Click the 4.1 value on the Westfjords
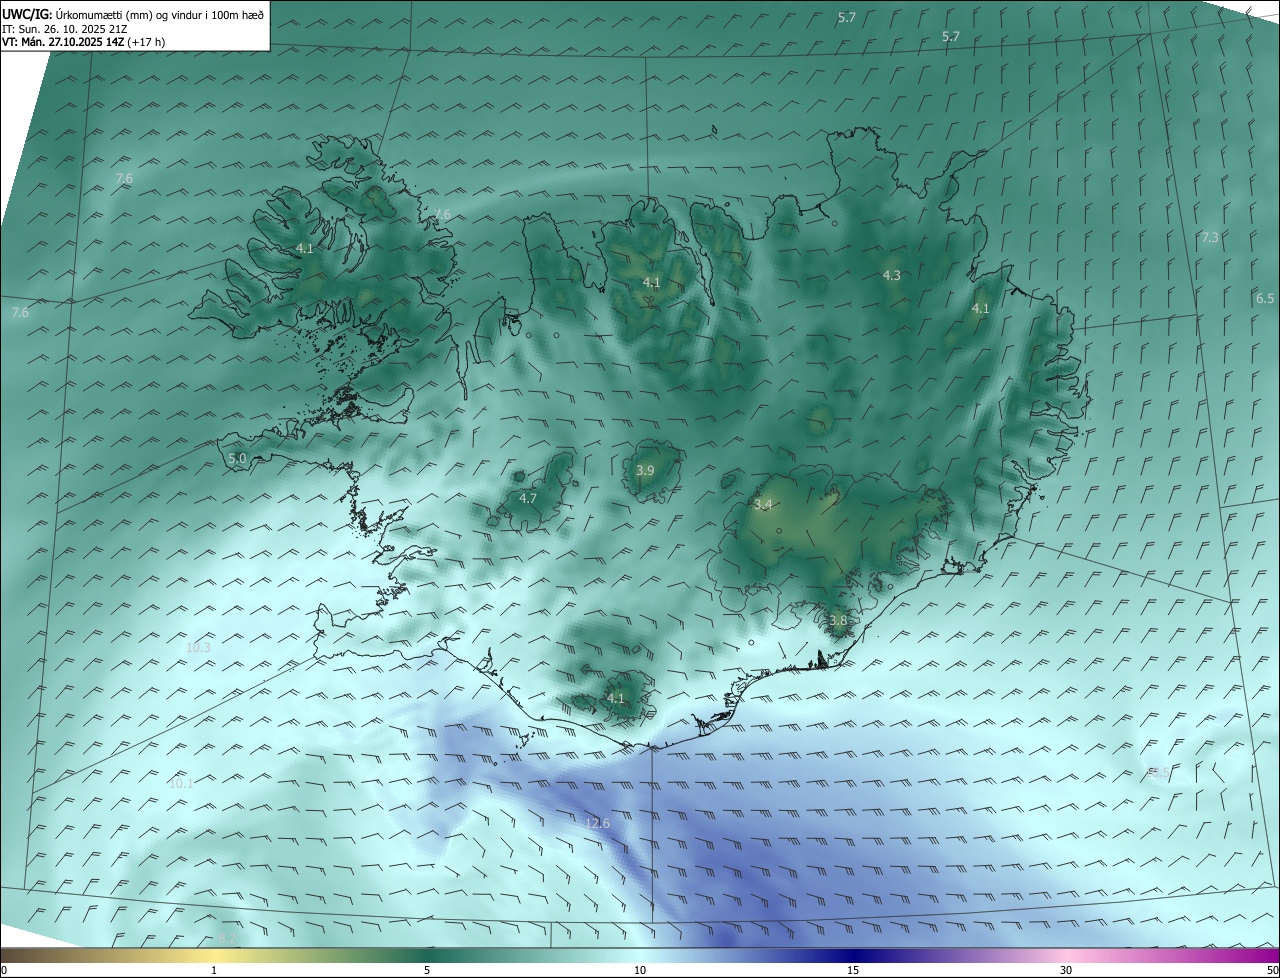The width and height of the screenshot is (1280, 978). (x=305, y=248)
